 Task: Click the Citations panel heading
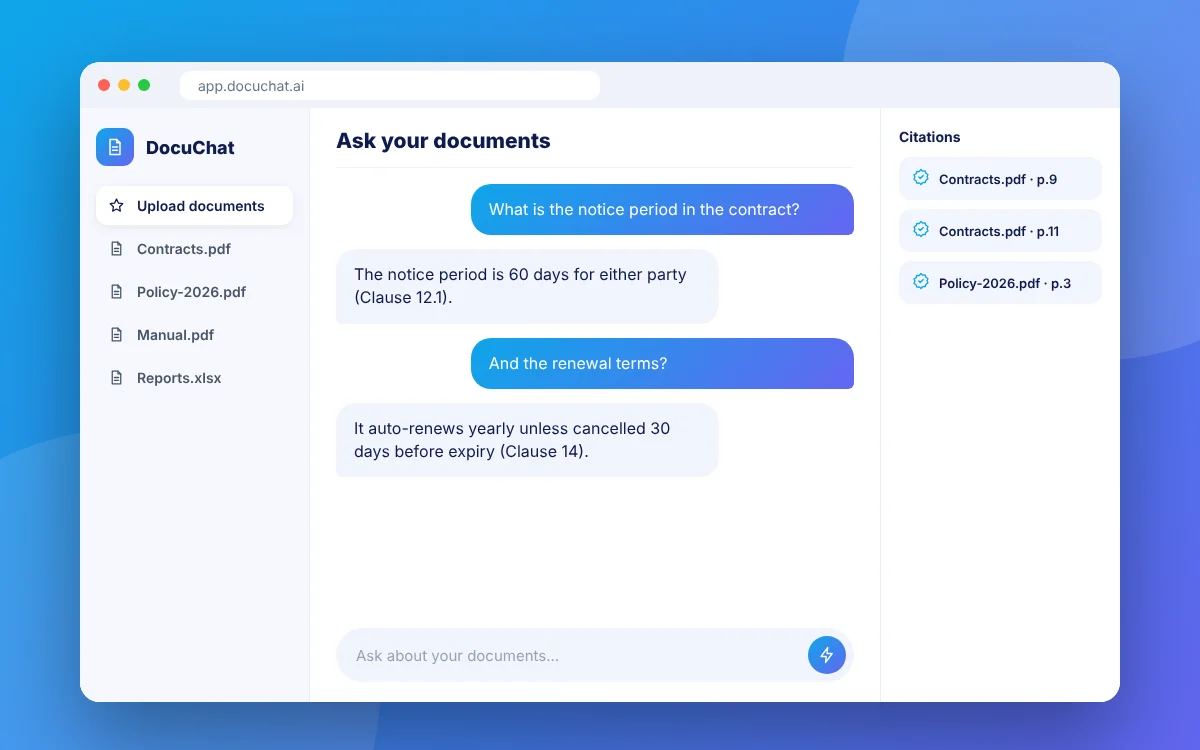coord(929,137)
